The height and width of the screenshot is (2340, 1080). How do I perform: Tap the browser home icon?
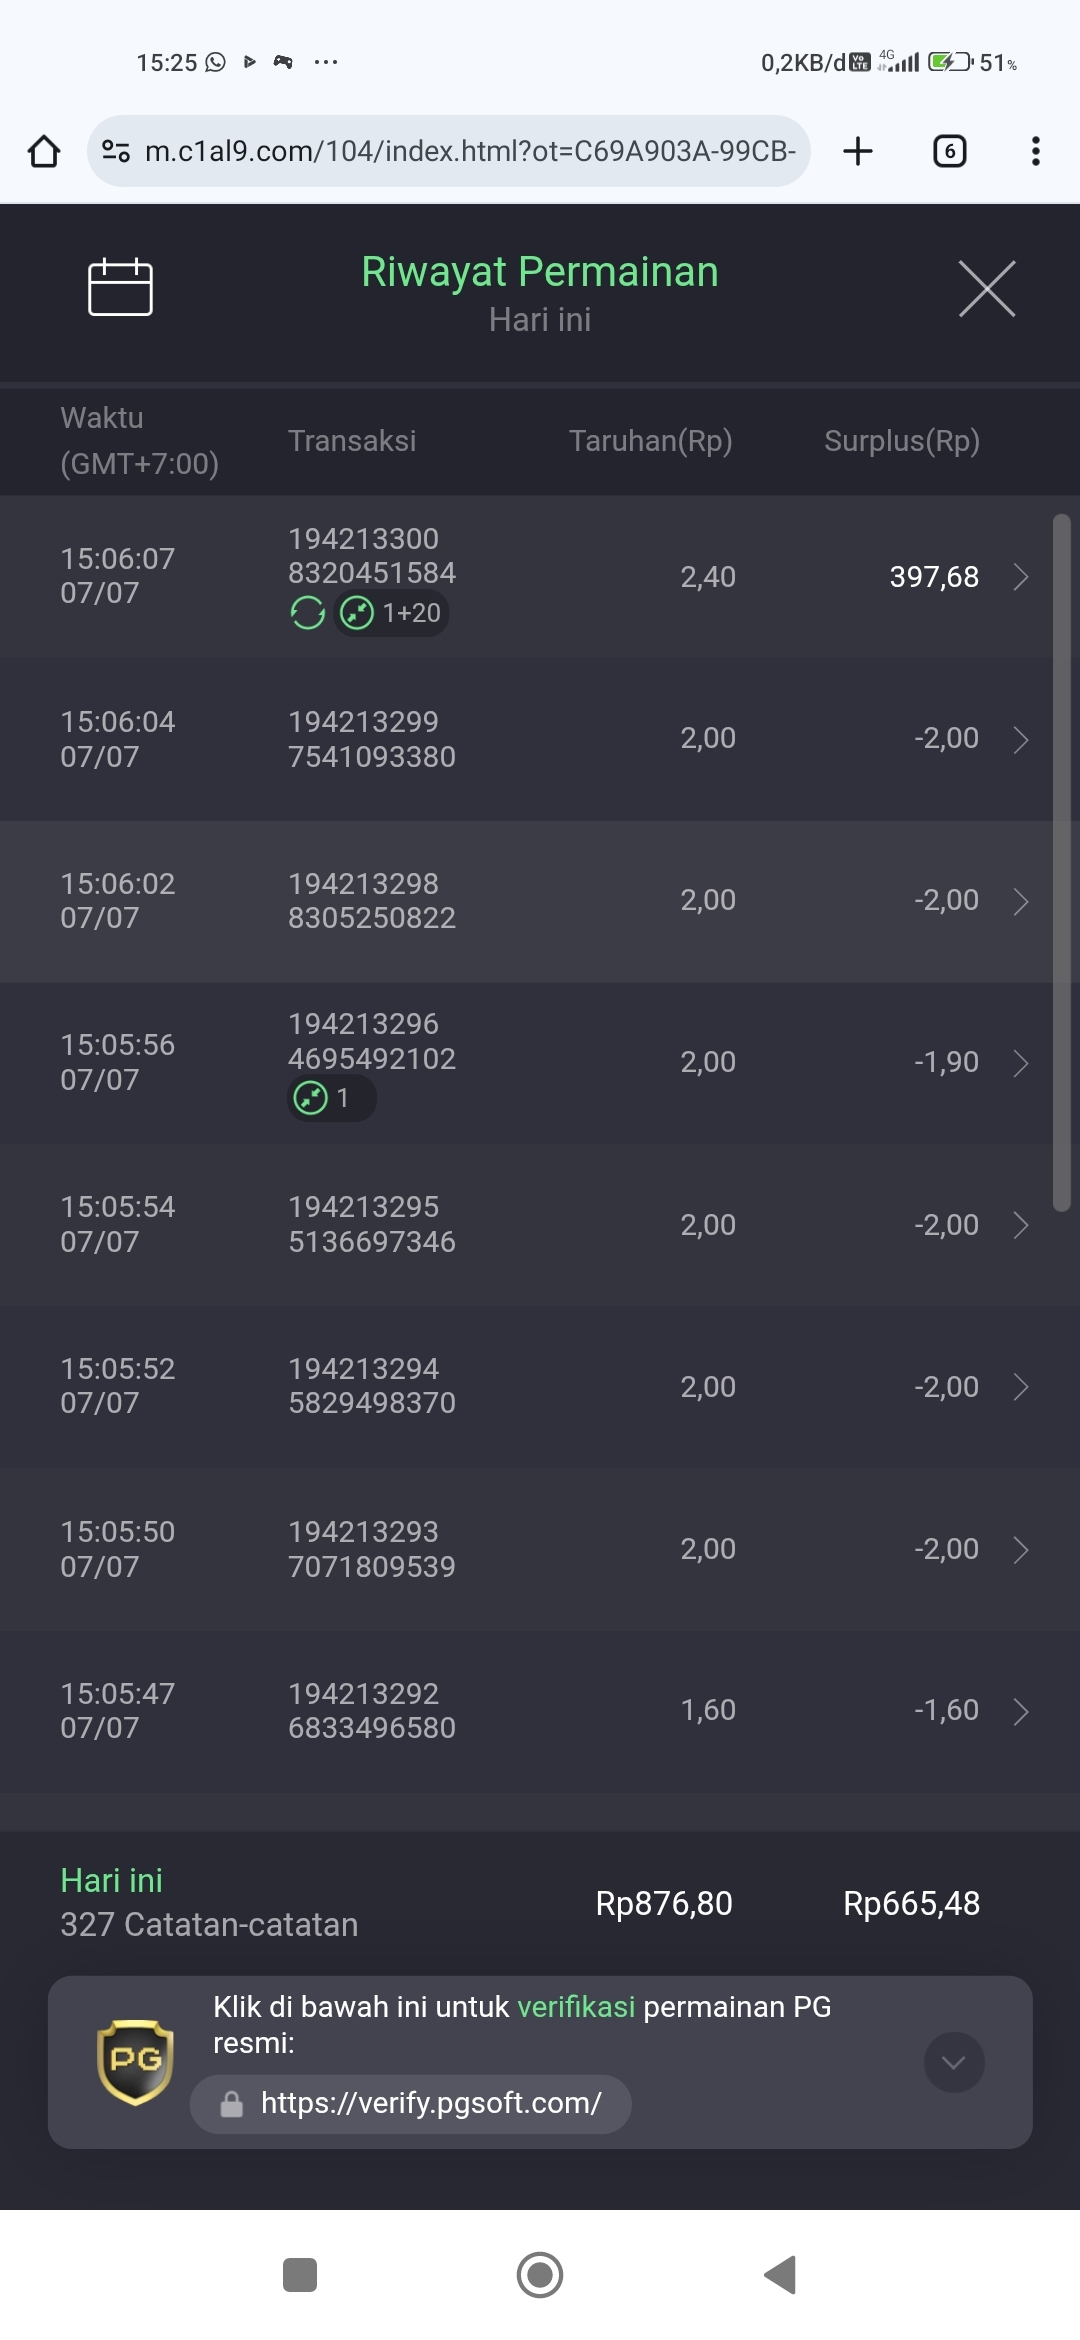[x=44, y=151]
